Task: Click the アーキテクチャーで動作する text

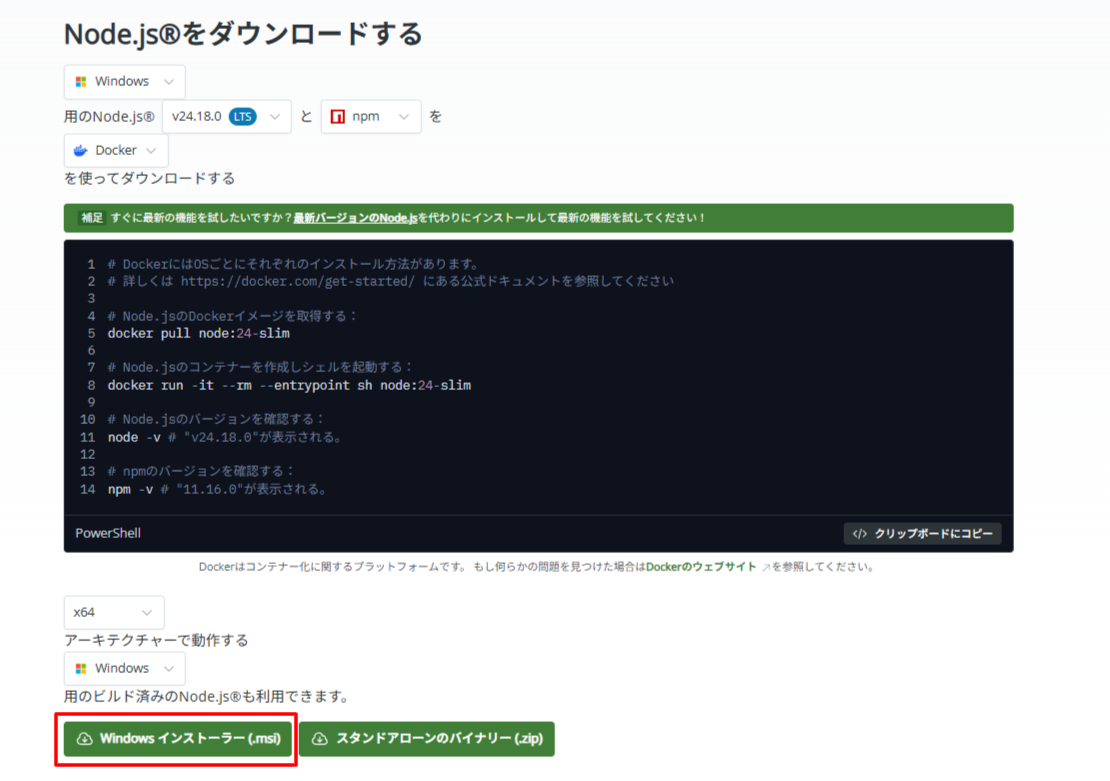Action: point(156,640)
